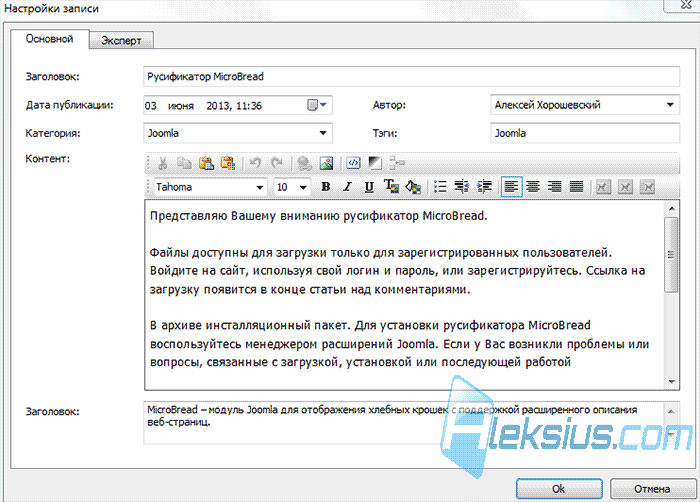
Task: Open the text color picker
Action: 391,187
